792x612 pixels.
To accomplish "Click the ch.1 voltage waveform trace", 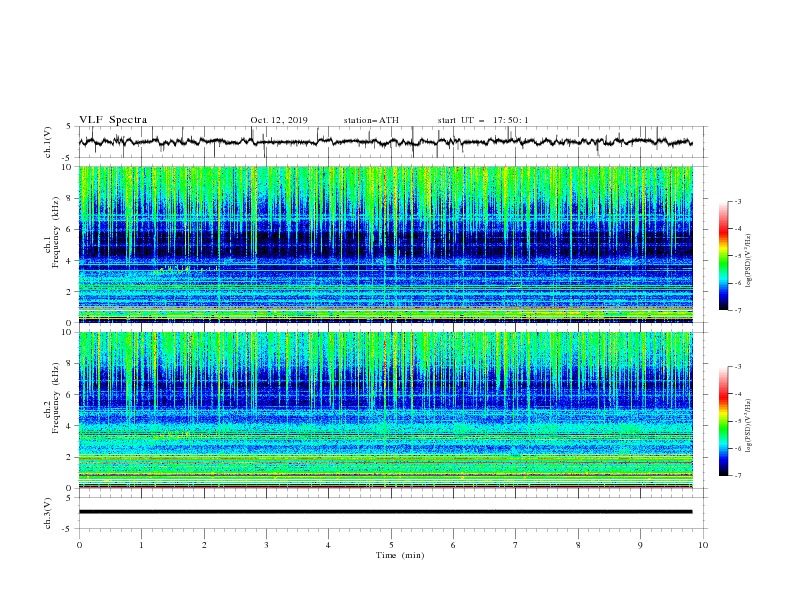I will 385,142.
